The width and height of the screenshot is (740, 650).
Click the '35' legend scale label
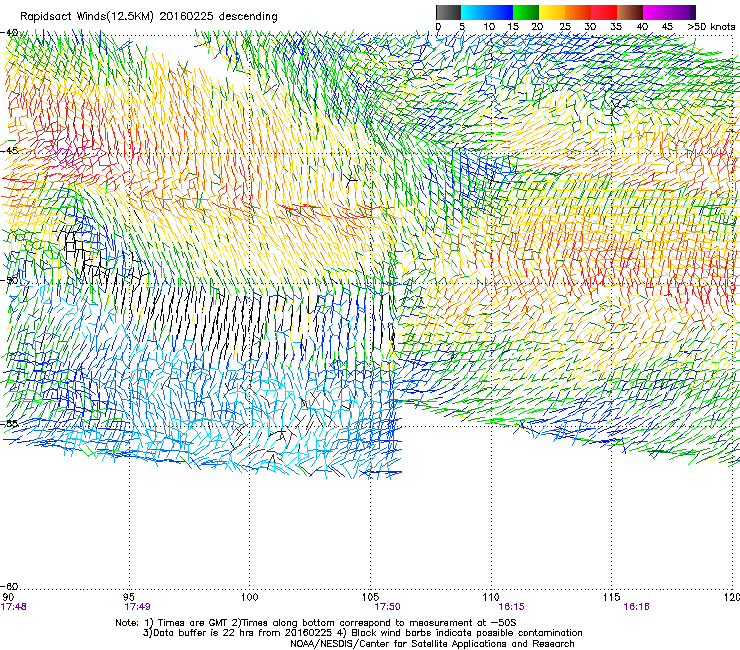[x=616, y=27]
